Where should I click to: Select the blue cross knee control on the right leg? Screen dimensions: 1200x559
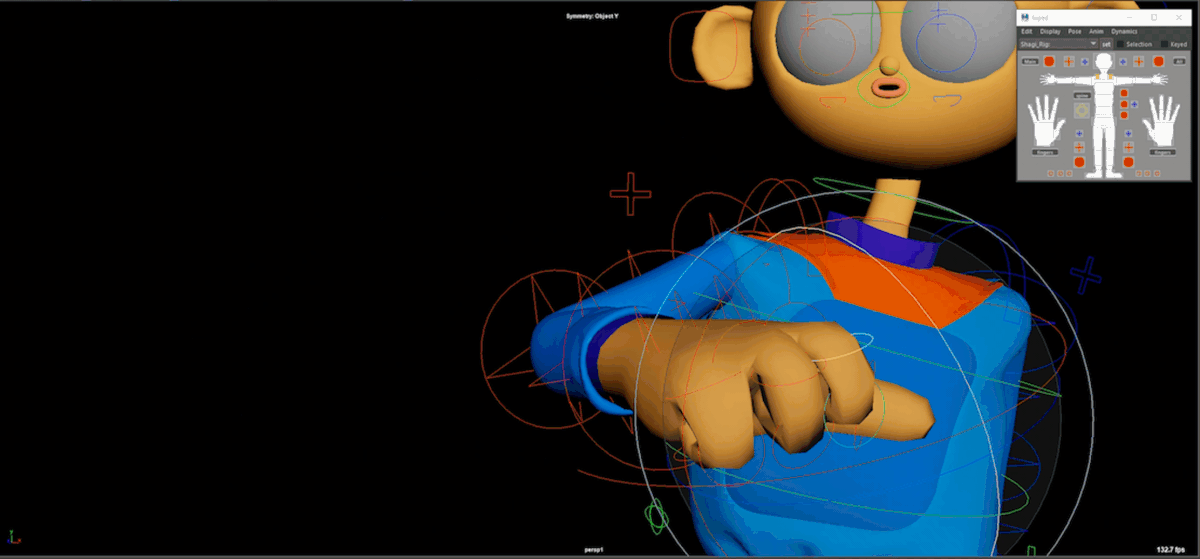(1128, 134)
